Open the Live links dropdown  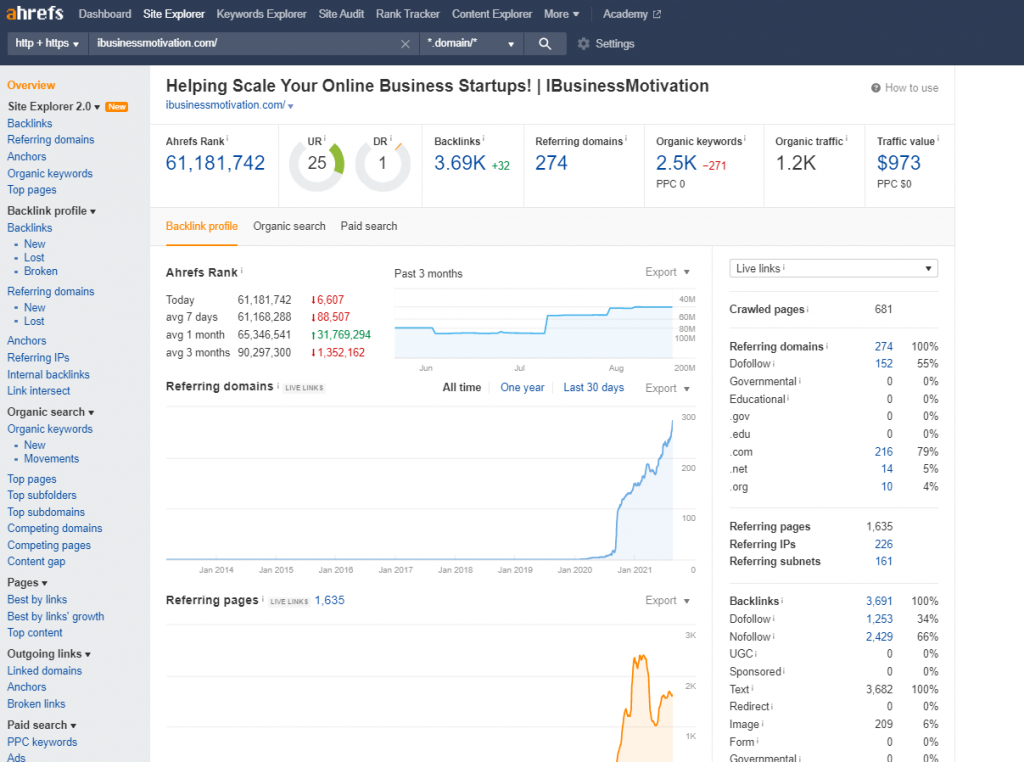pyautogui.click(x=833, y=268)
